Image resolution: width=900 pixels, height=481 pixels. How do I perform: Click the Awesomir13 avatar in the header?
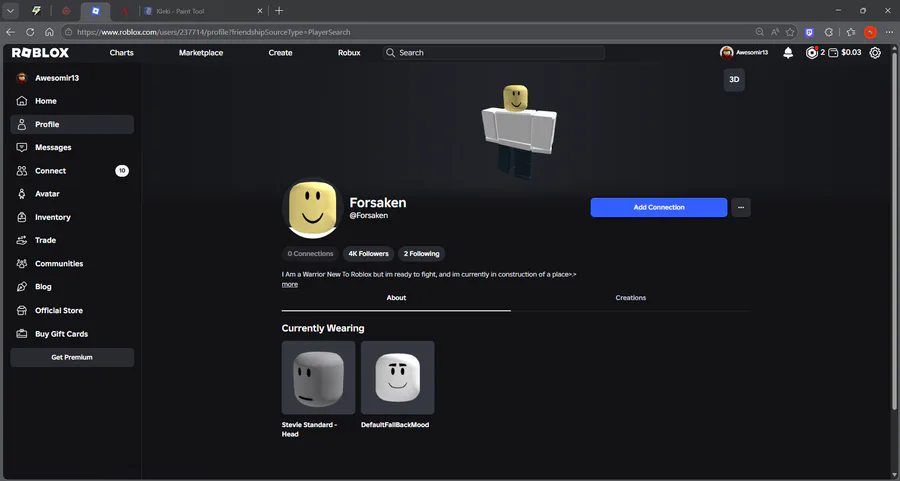coord(727,53)
